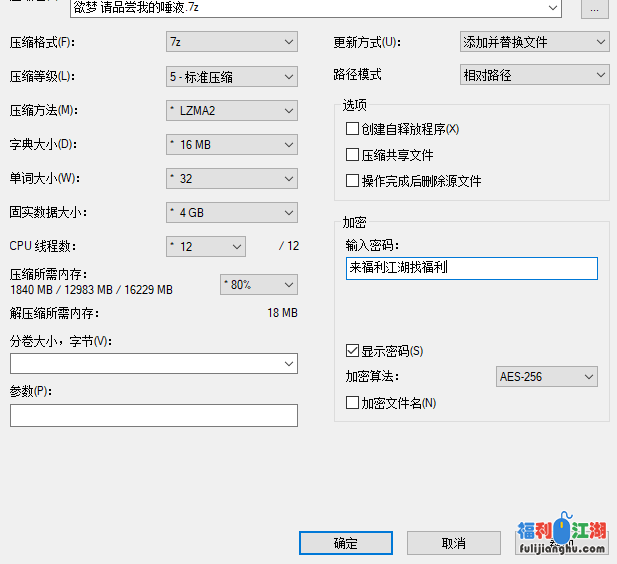Open the 压缩格式 dropdown showing 7z

click(231, 42)
